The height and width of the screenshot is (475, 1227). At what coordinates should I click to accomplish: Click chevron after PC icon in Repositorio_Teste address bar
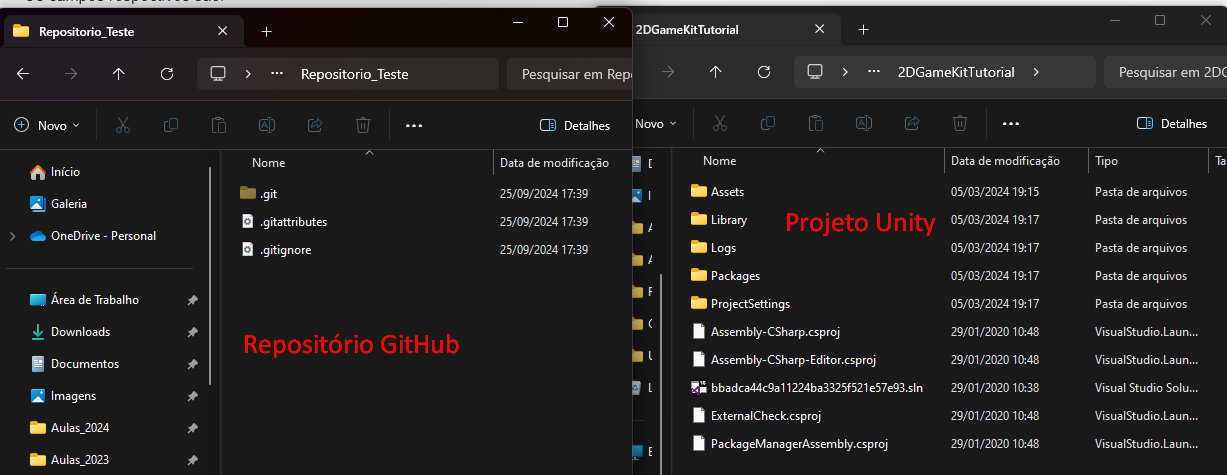point(247,73)
